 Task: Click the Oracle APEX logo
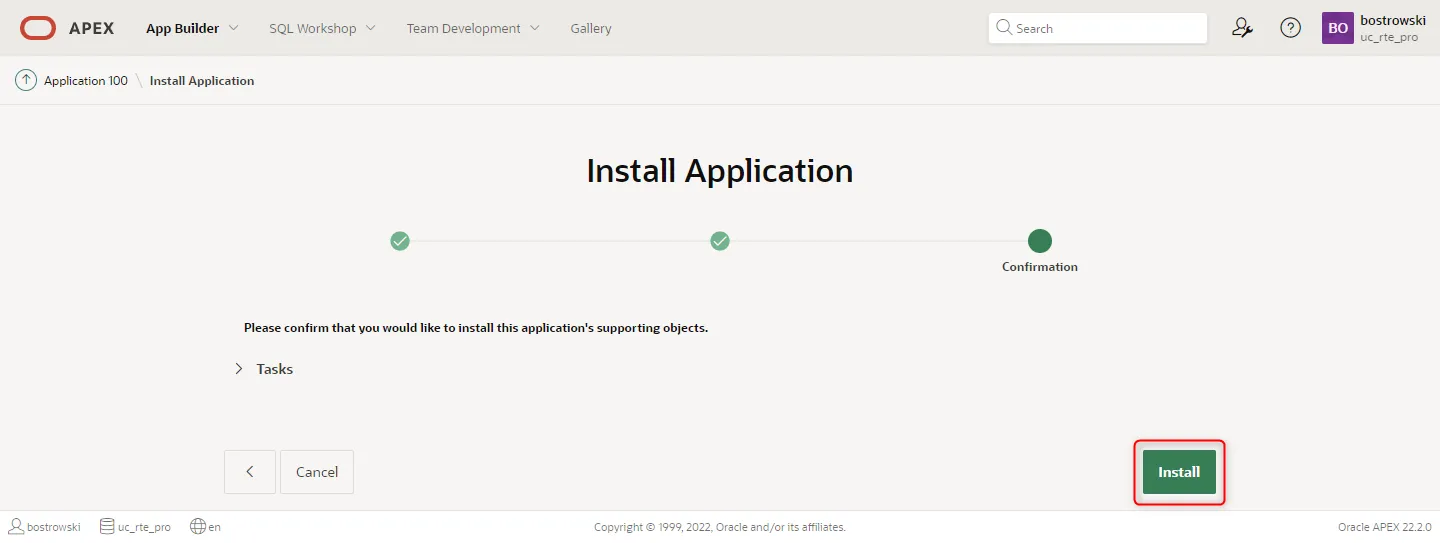[x=67, y=28]
